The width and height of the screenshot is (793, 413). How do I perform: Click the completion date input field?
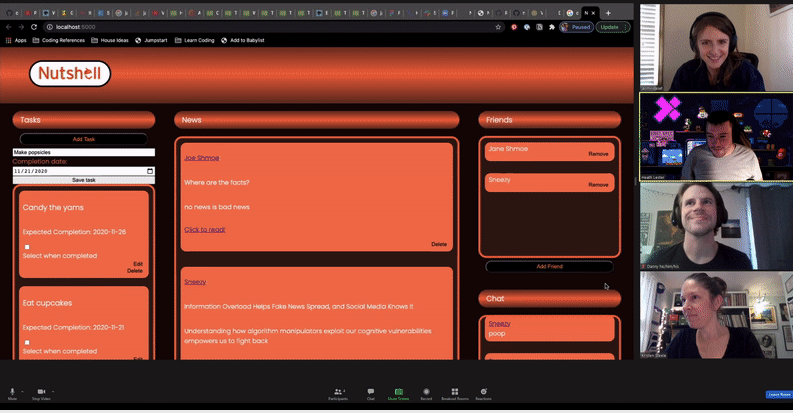[83, 171]
